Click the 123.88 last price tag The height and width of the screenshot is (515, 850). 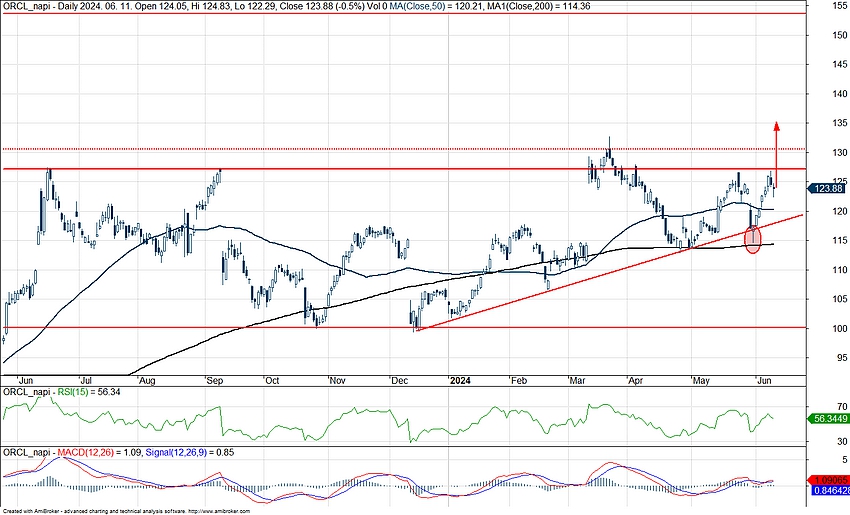[x=827, y=189]
